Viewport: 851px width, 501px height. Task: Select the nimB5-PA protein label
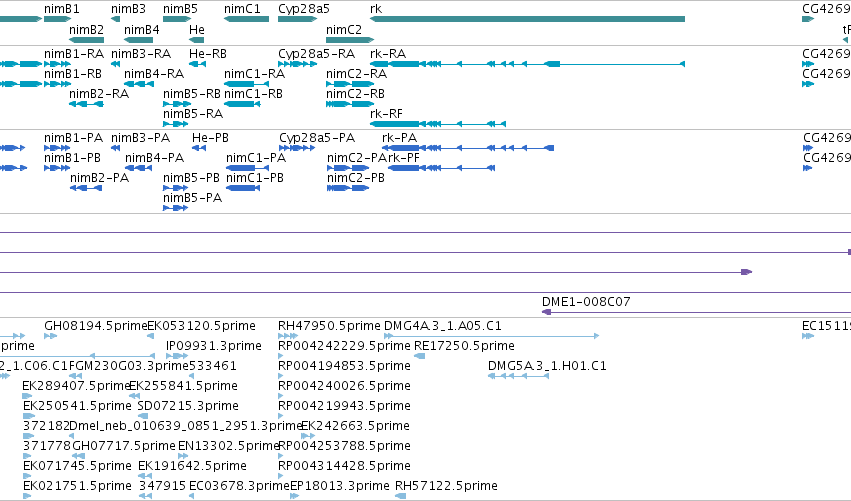[x=193, y=198]
